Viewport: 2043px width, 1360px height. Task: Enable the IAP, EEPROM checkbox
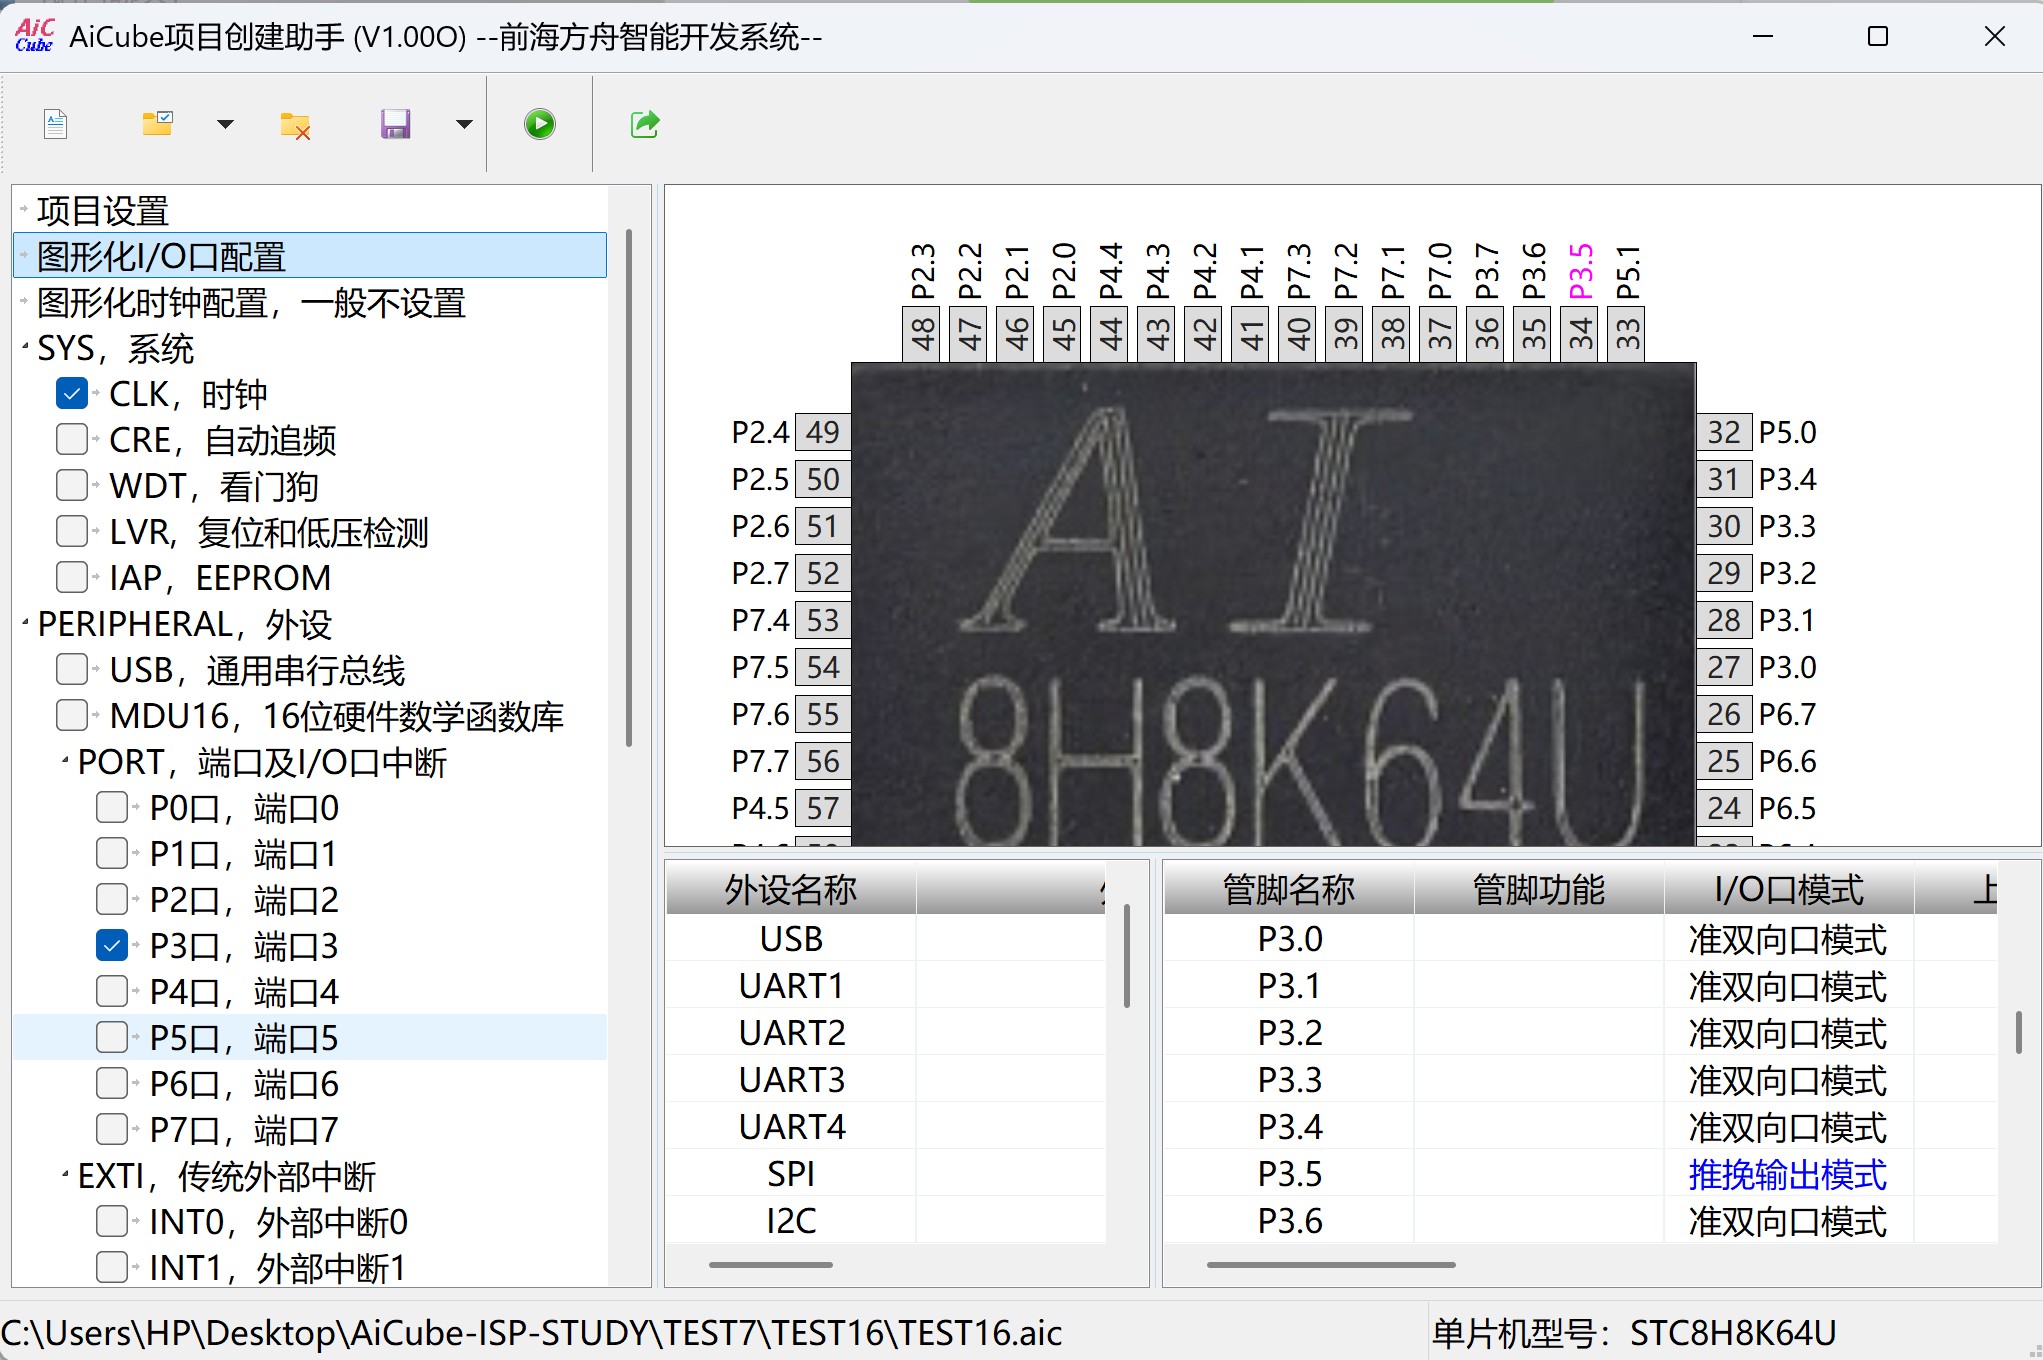pyautogui.click(x=72, y=578)
